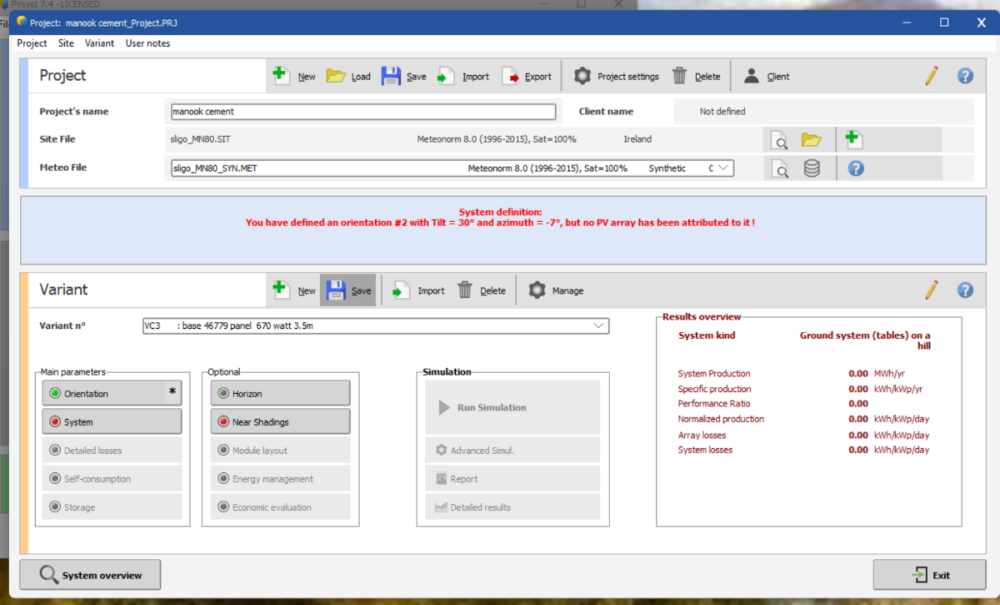Open the Variant menu
The width and height of the screenshot is (1000, 605).
click(x=99, y=43)
